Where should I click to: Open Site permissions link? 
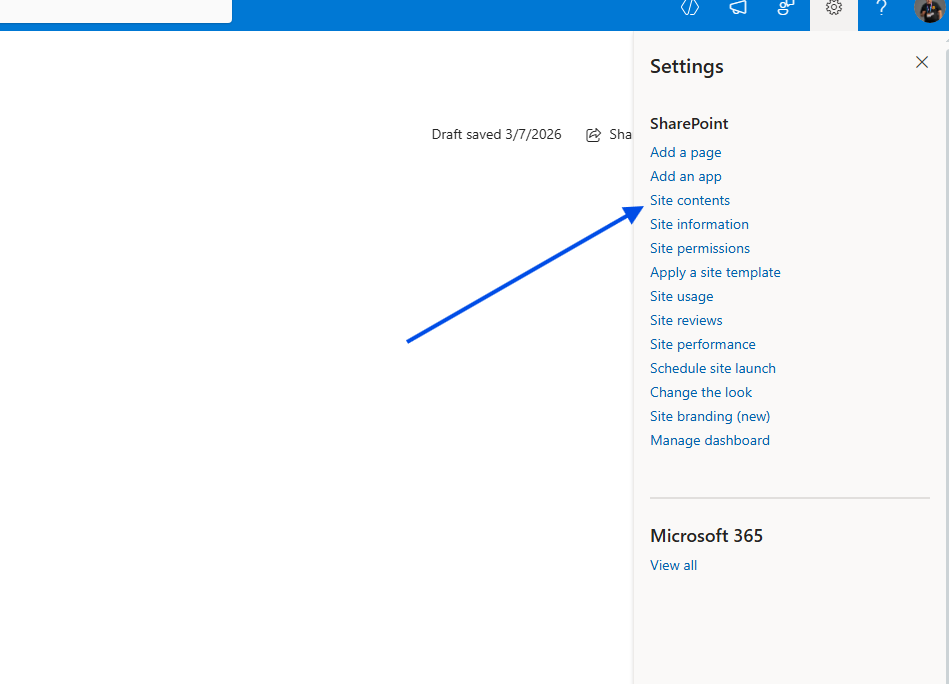[699, 248]
